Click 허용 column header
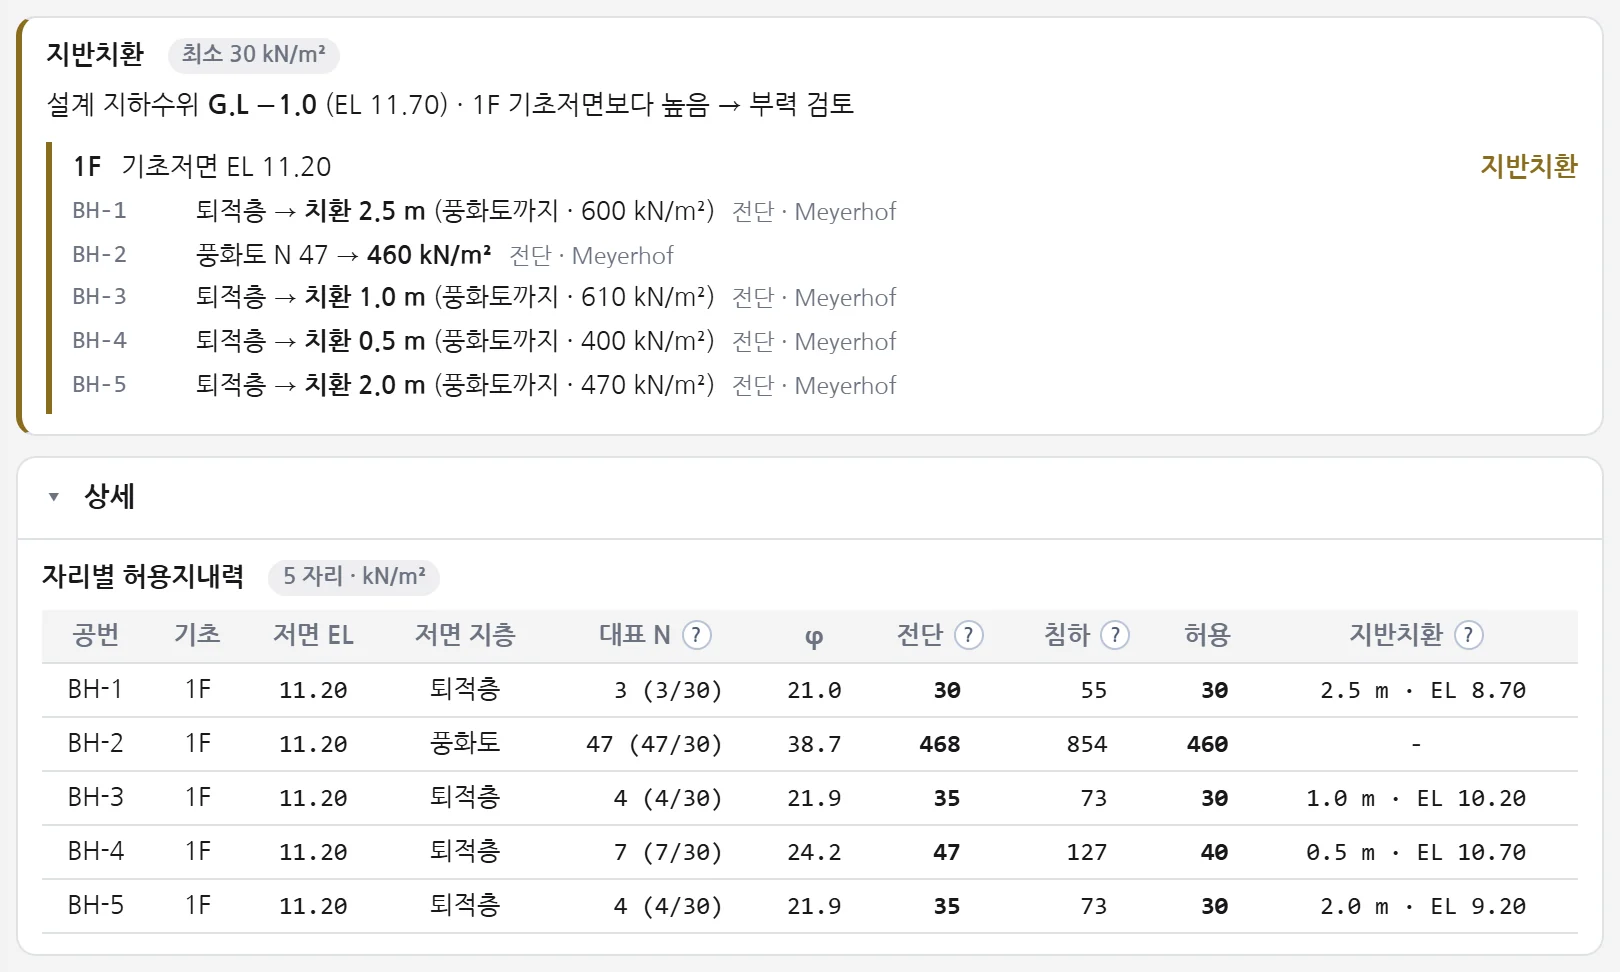 coord(1207,635)
